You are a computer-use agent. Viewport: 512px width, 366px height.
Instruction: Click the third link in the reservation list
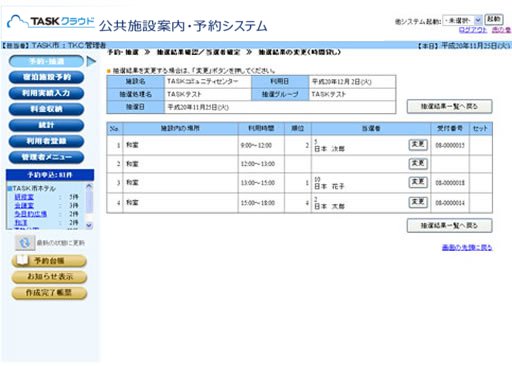(x=31, y=214)
